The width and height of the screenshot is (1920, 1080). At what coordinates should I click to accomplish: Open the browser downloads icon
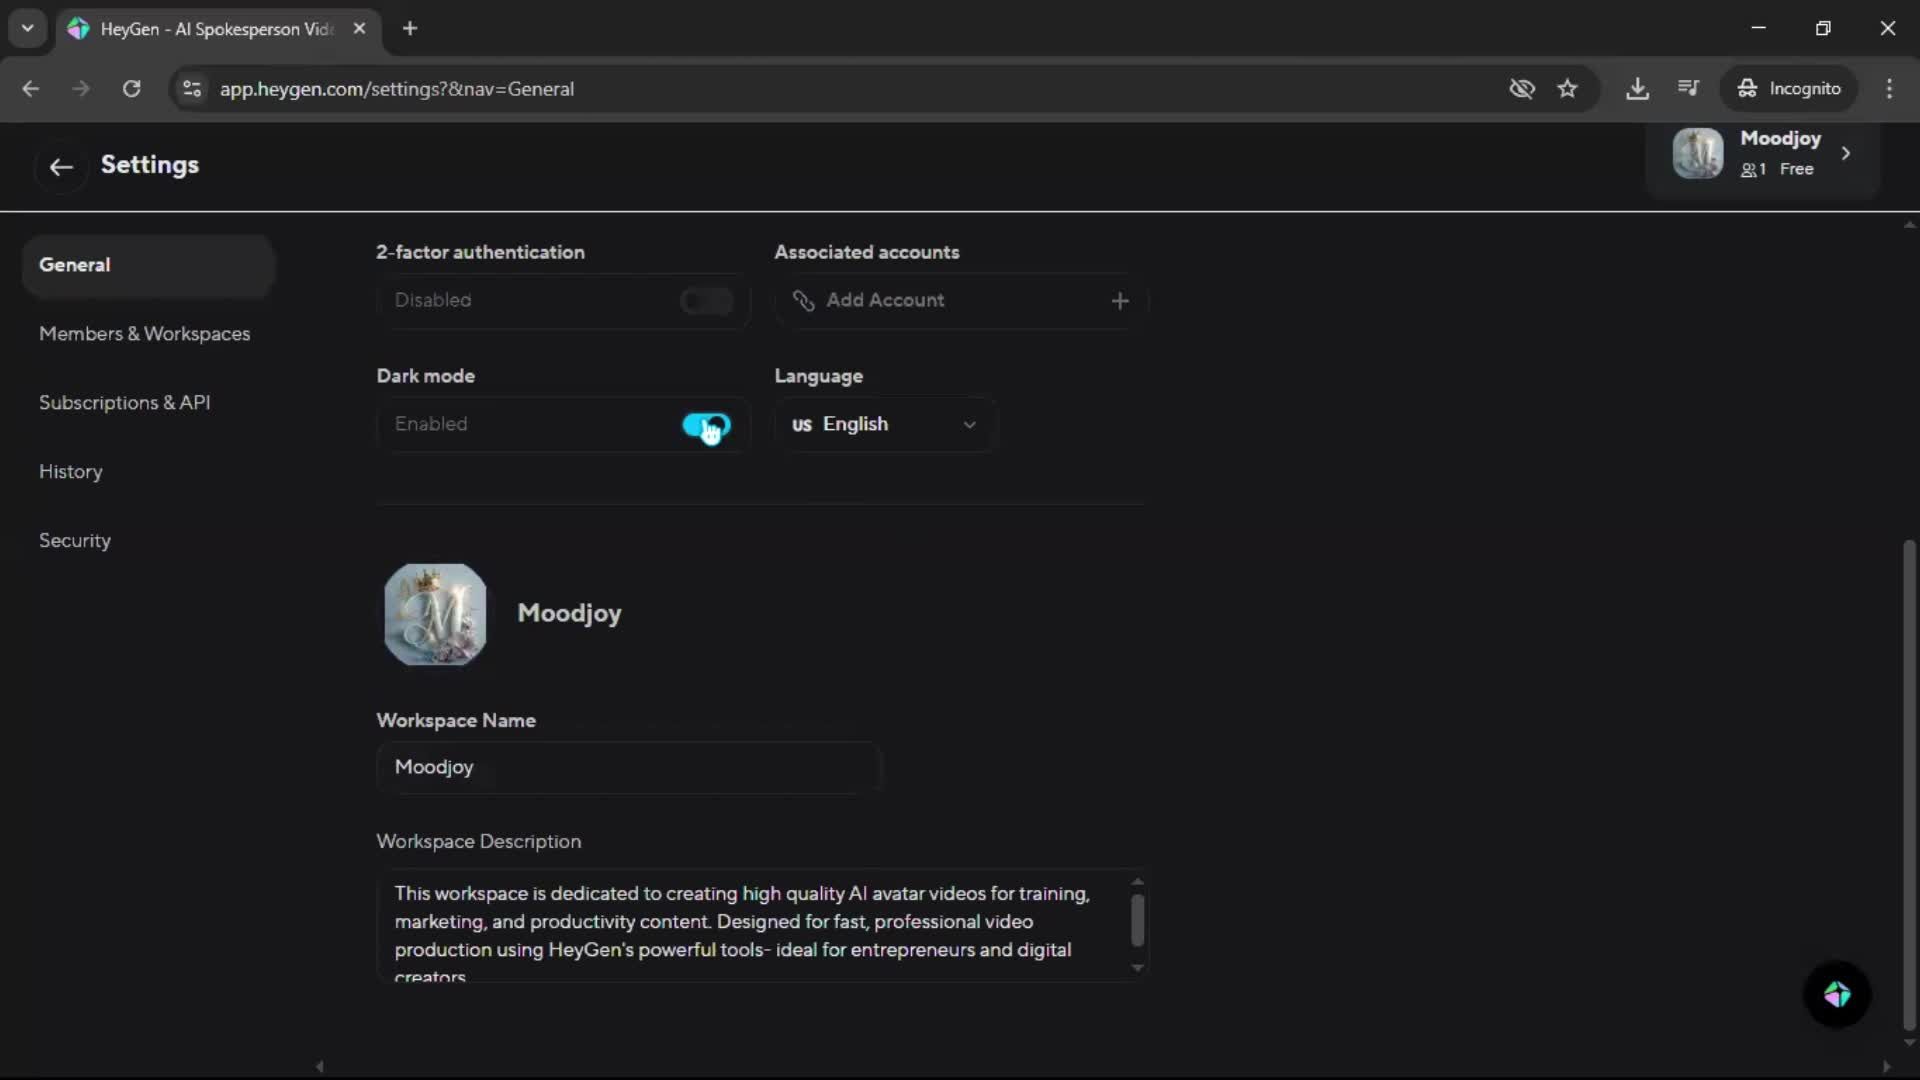(1637, 89)
